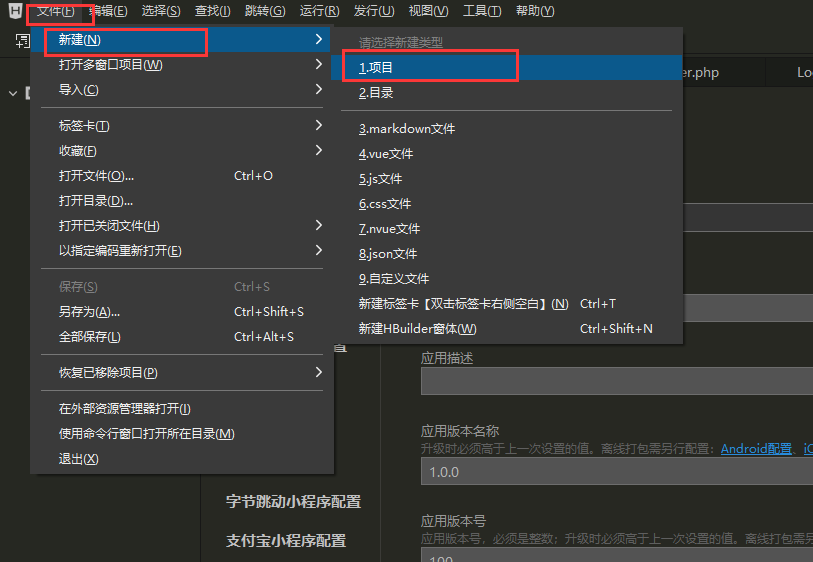Click the 应用版本号 field showing 100
This screenshot has width=813, height=562.
(617, 555)
